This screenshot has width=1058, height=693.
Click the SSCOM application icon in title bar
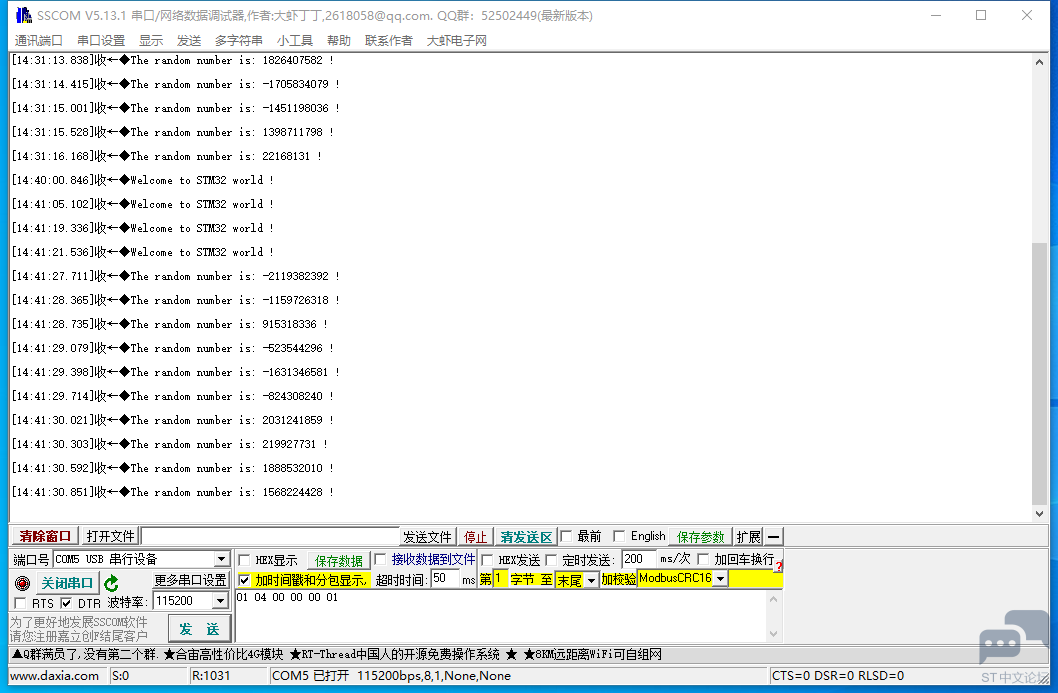coord(24,15)
